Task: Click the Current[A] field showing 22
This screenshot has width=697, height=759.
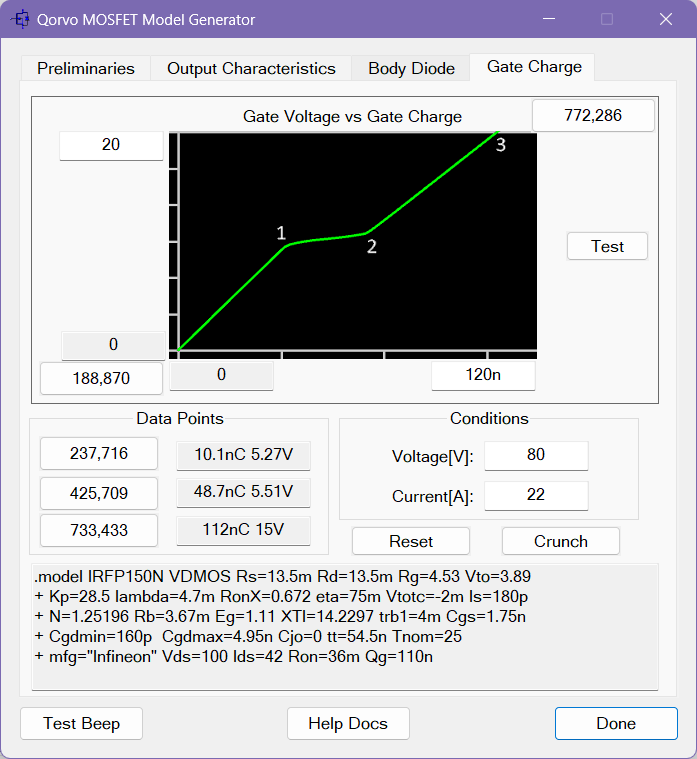Action: [x=536, y=495]
